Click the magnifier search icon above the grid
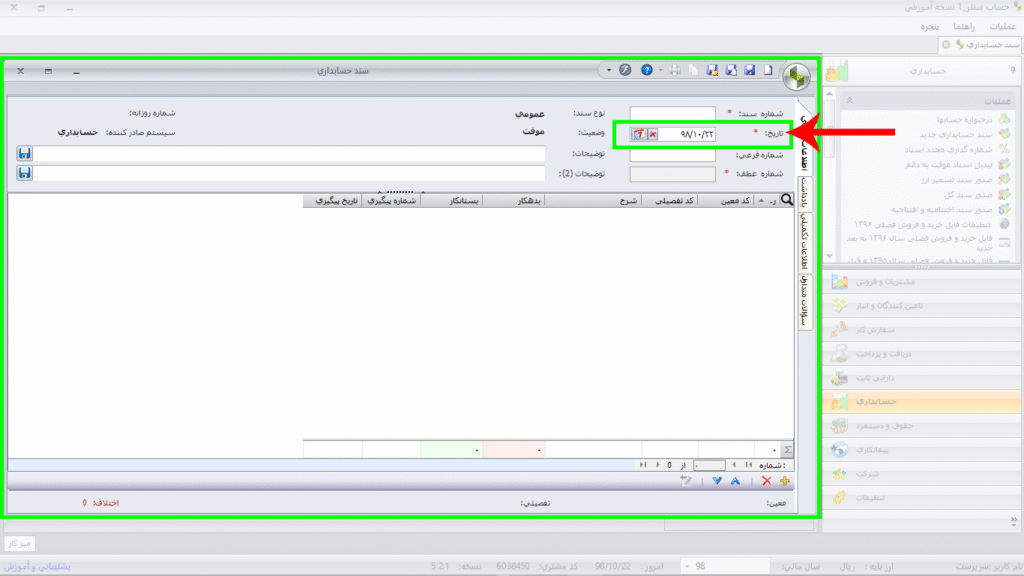Screen dimensions: 1024x576 tap(787, 200)
